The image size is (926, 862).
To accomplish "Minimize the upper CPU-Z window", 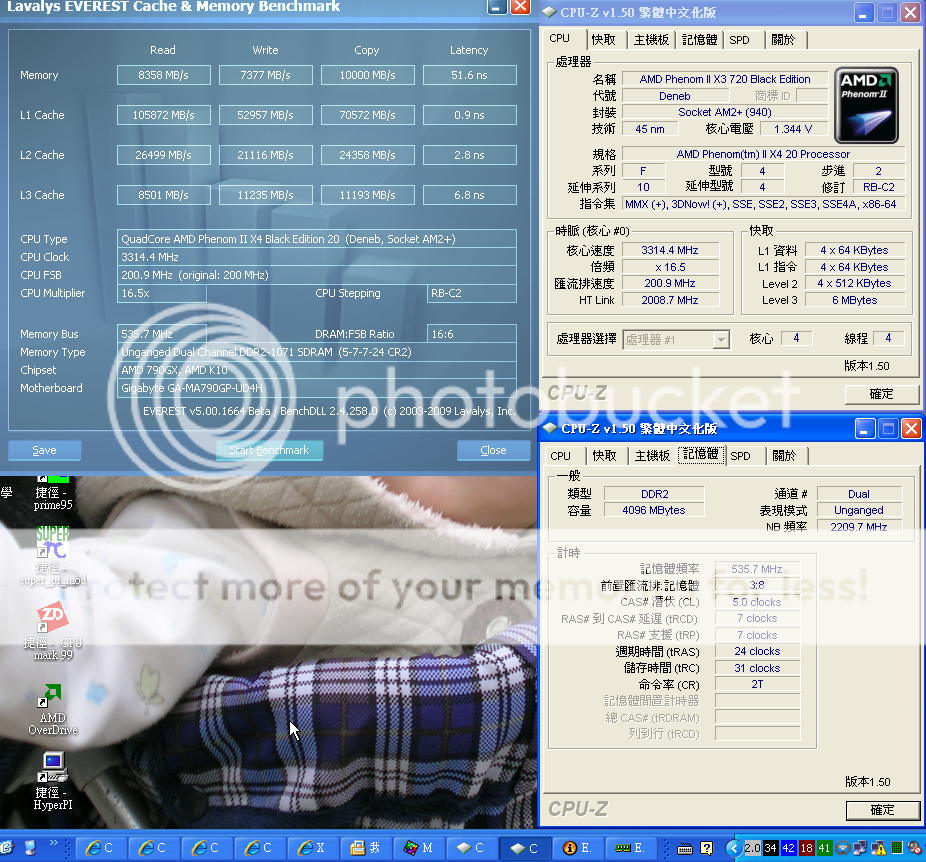I will coord(862,12).
